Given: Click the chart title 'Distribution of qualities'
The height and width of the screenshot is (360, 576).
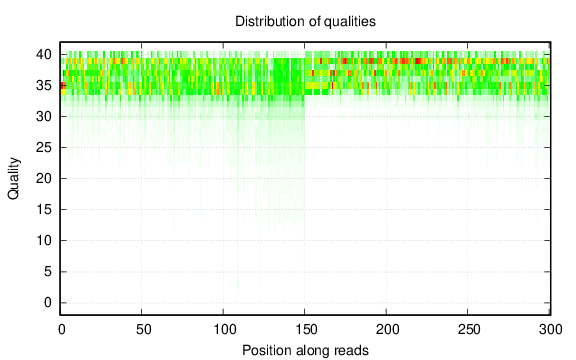Looking at the screenshot, I should (x=305, y=21).
